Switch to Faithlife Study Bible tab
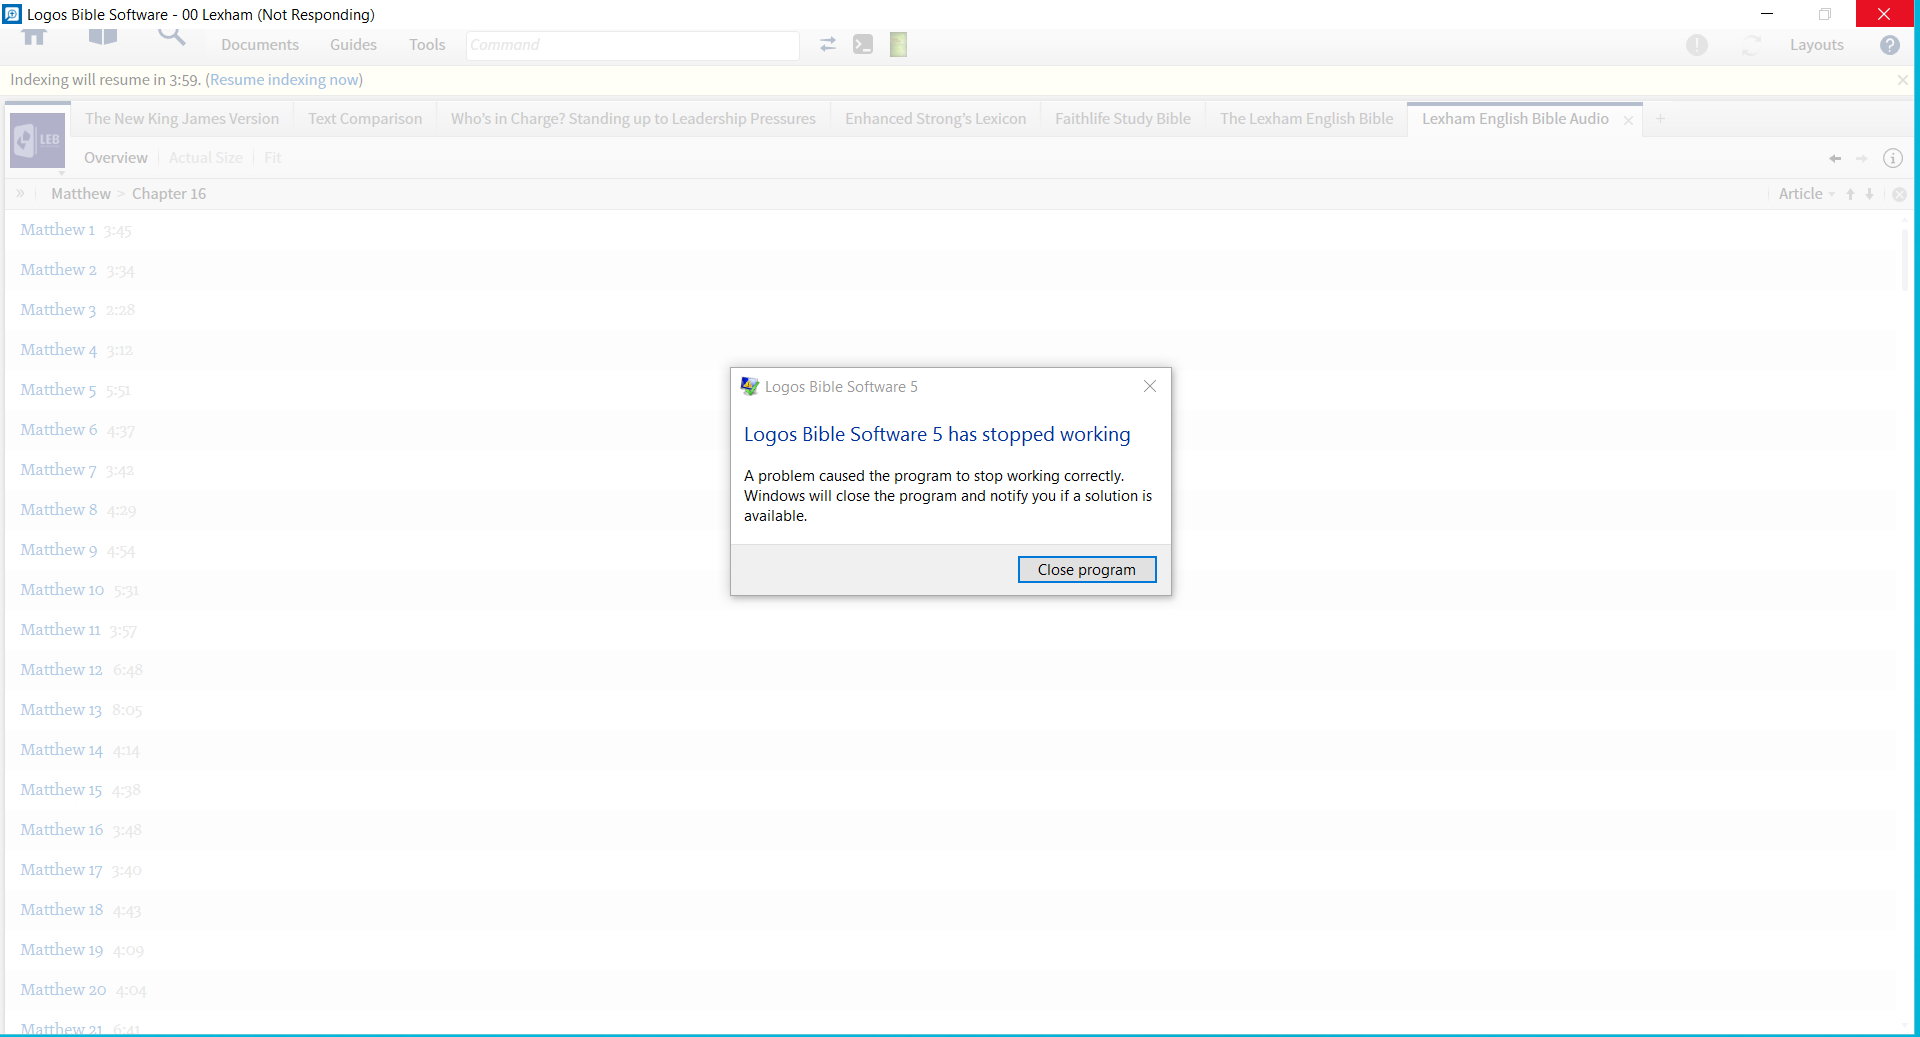1920x1037 pixels. click(x=1123, y=119)
